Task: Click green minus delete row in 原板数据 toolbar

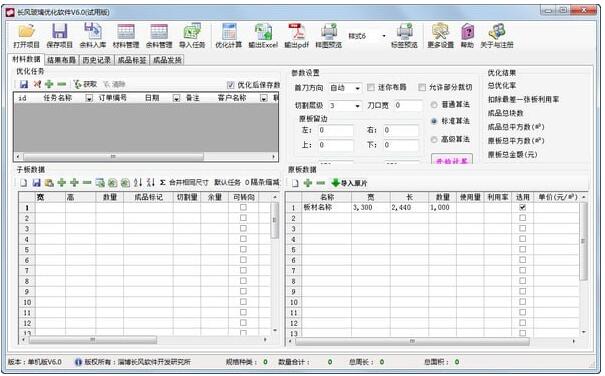Action: 321,183
